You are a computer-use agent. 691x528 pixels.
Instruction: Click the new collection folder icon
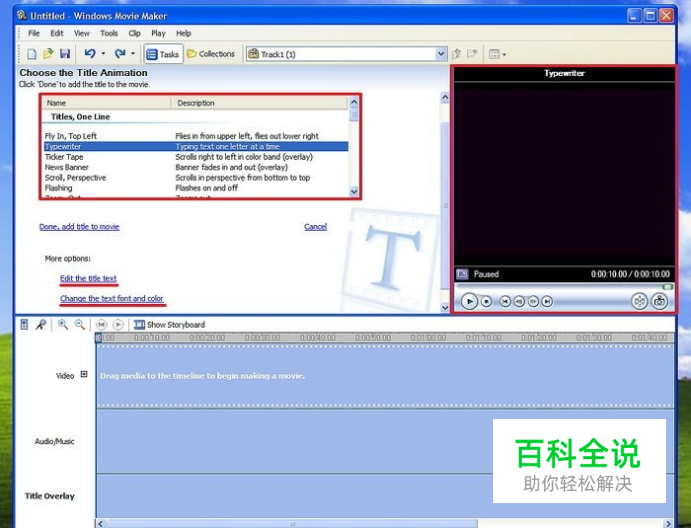click(472, 54)
